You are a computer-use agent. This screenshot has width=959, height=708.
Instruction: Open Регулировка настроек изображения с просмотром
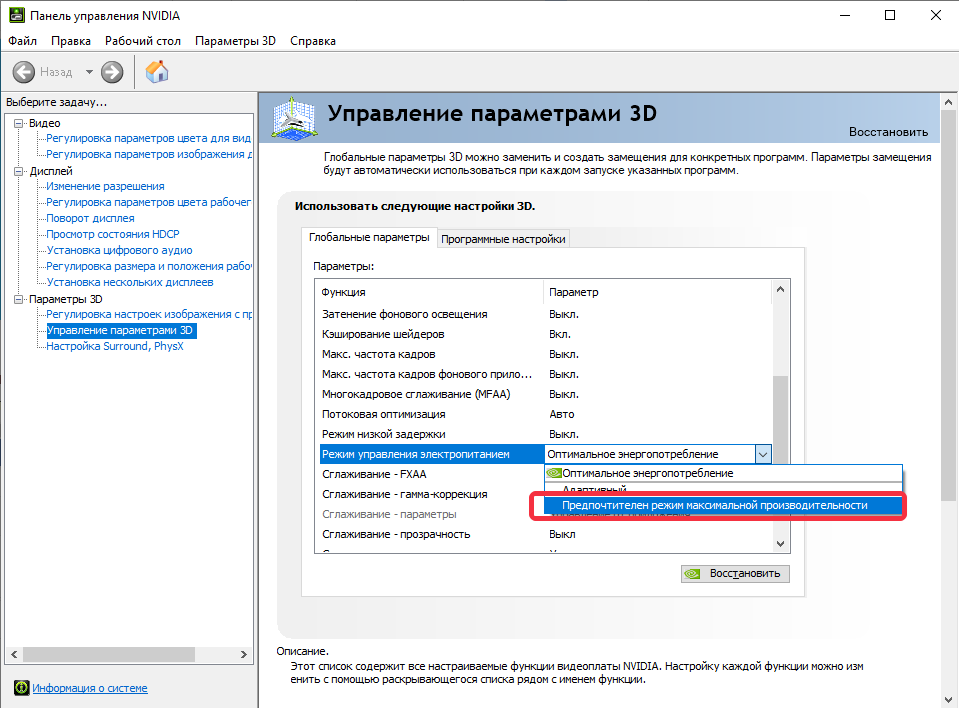pyautogui.click(x=149, y=314)
